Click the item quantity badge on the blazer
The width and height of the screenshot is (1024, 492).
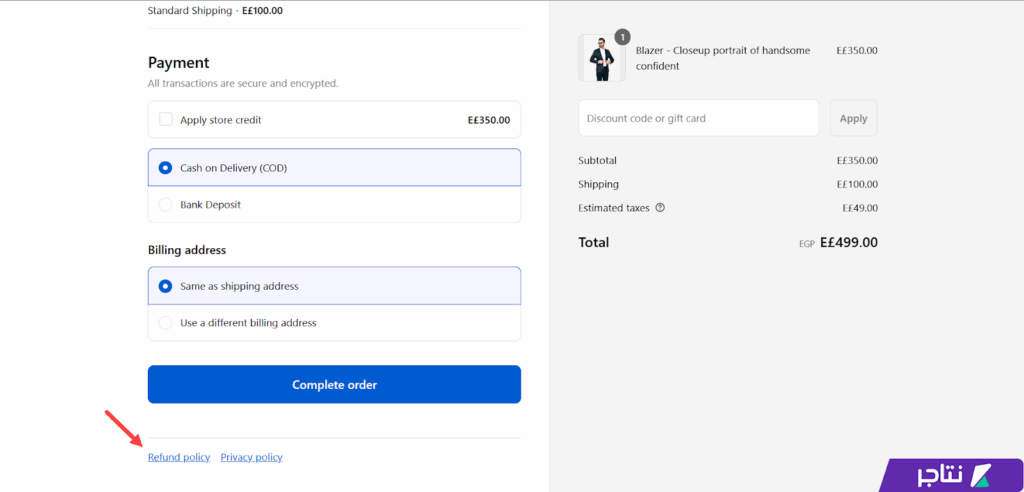click(622, 38)
